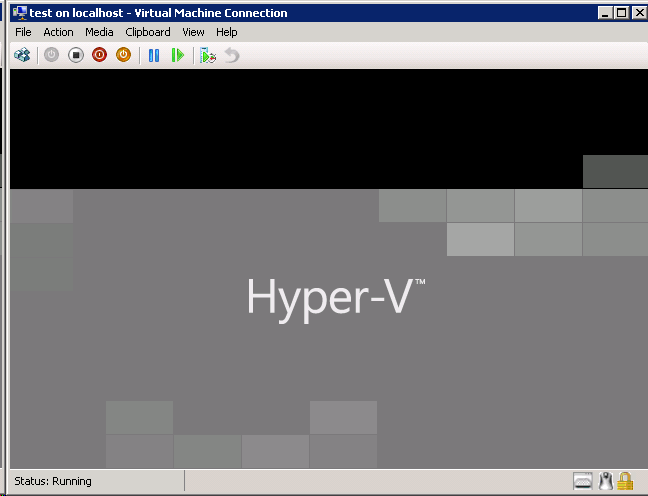Close the Virtual Machine Connection window
This screenshot has height=496, width=648.
coord(640,13)
